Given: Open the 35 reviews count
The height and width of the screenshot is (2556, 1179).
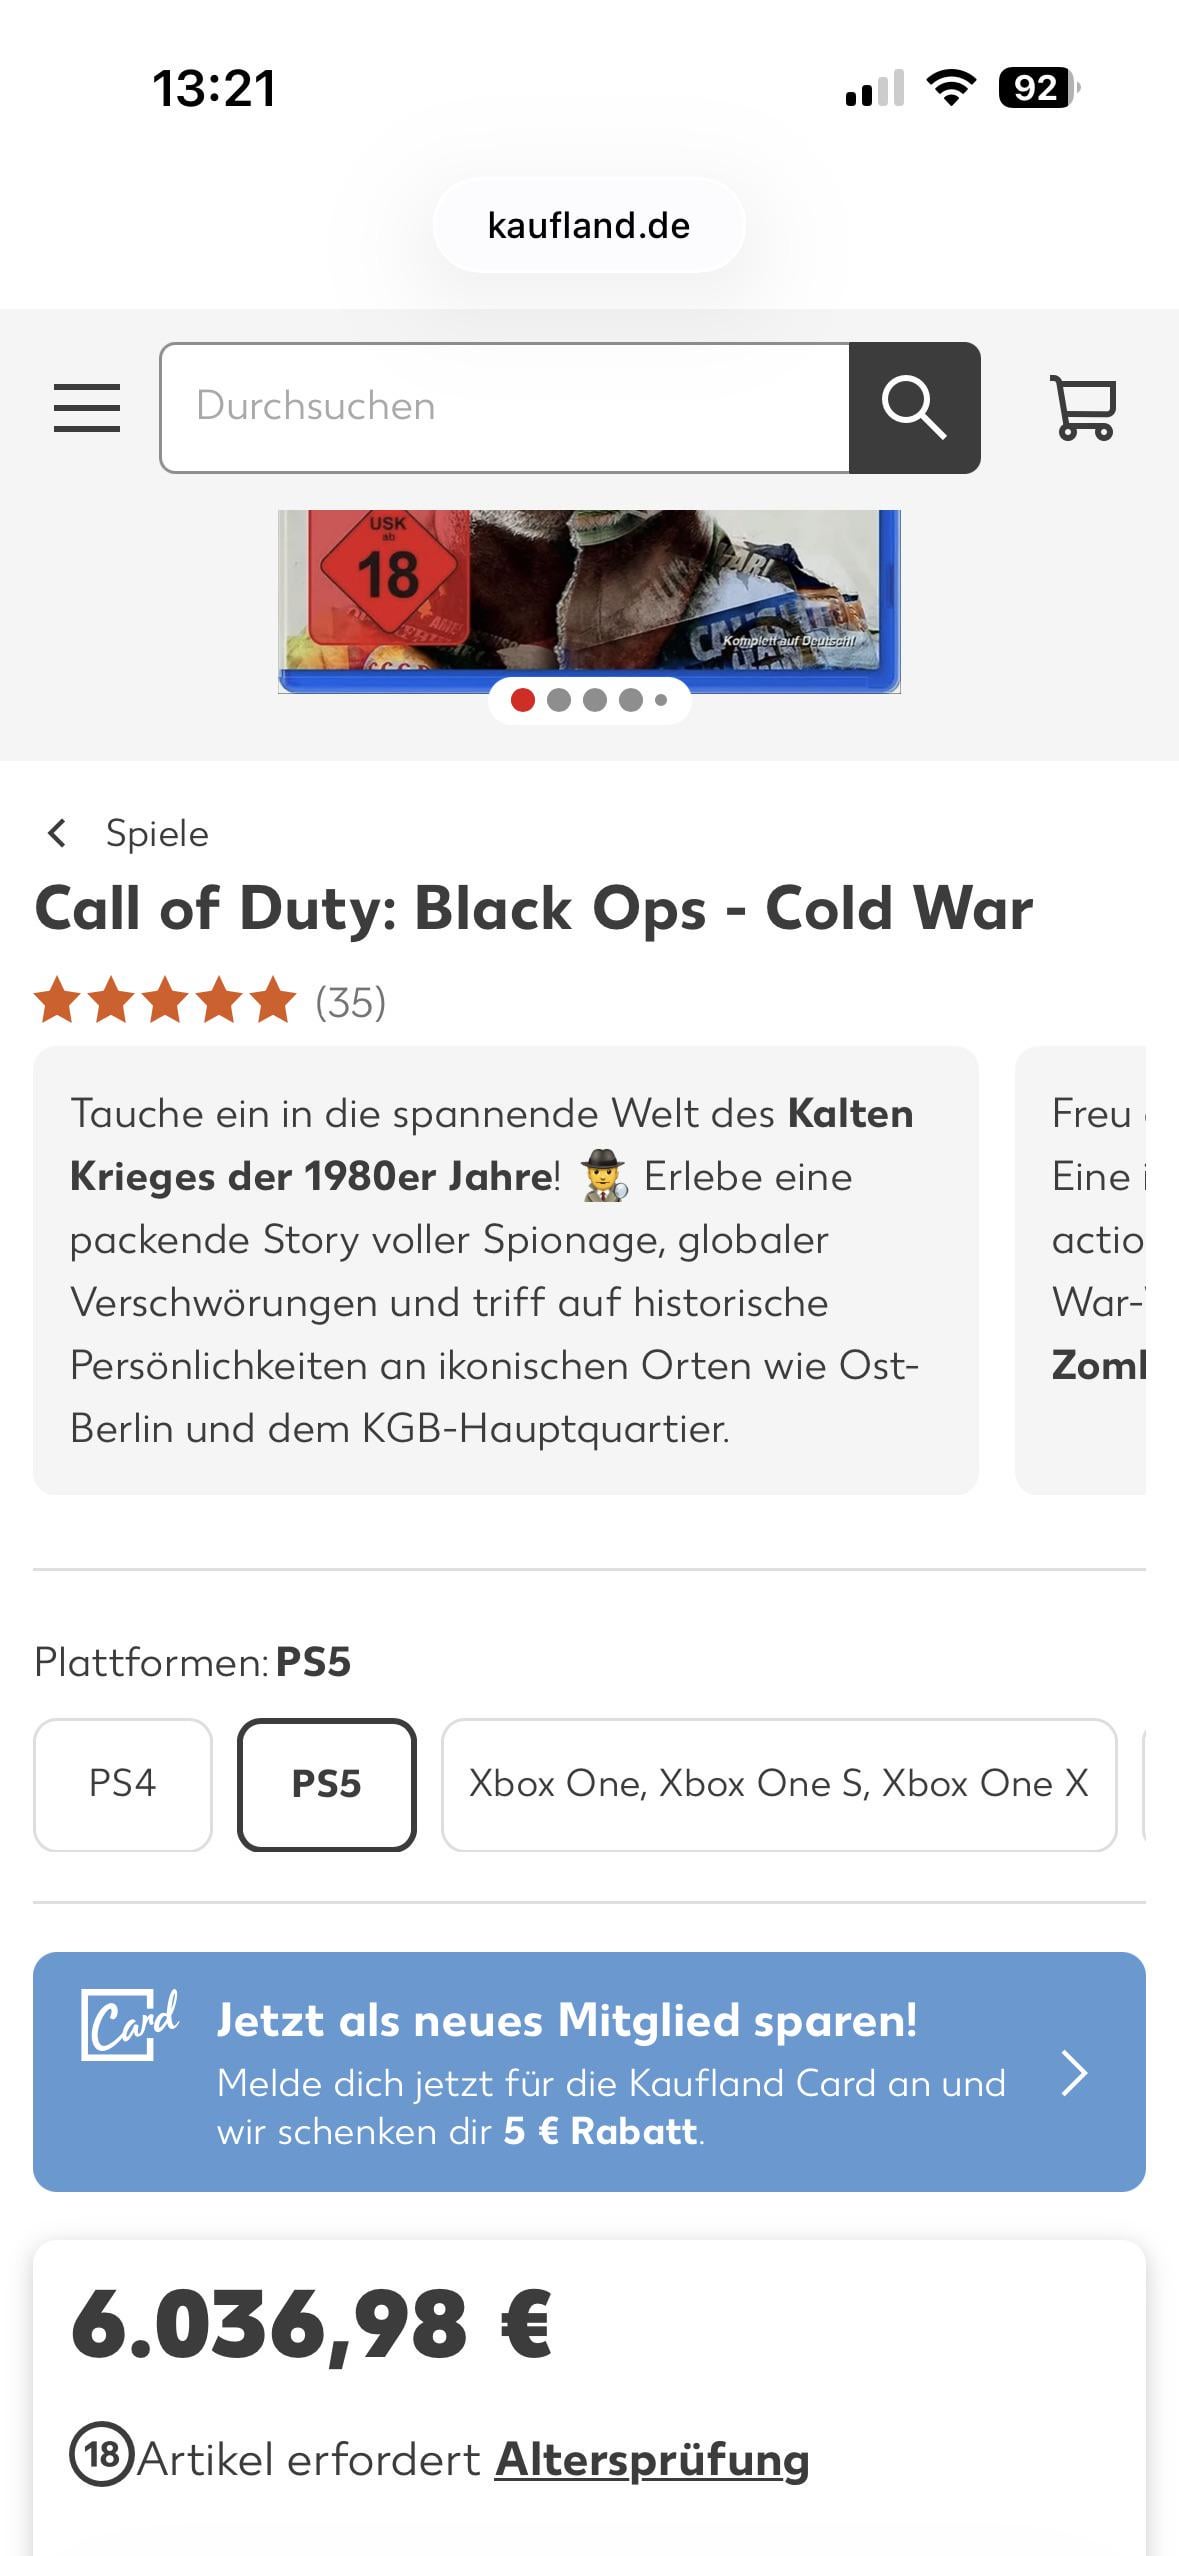Looking at the screenshot, I should click(x=350, y=1002).
